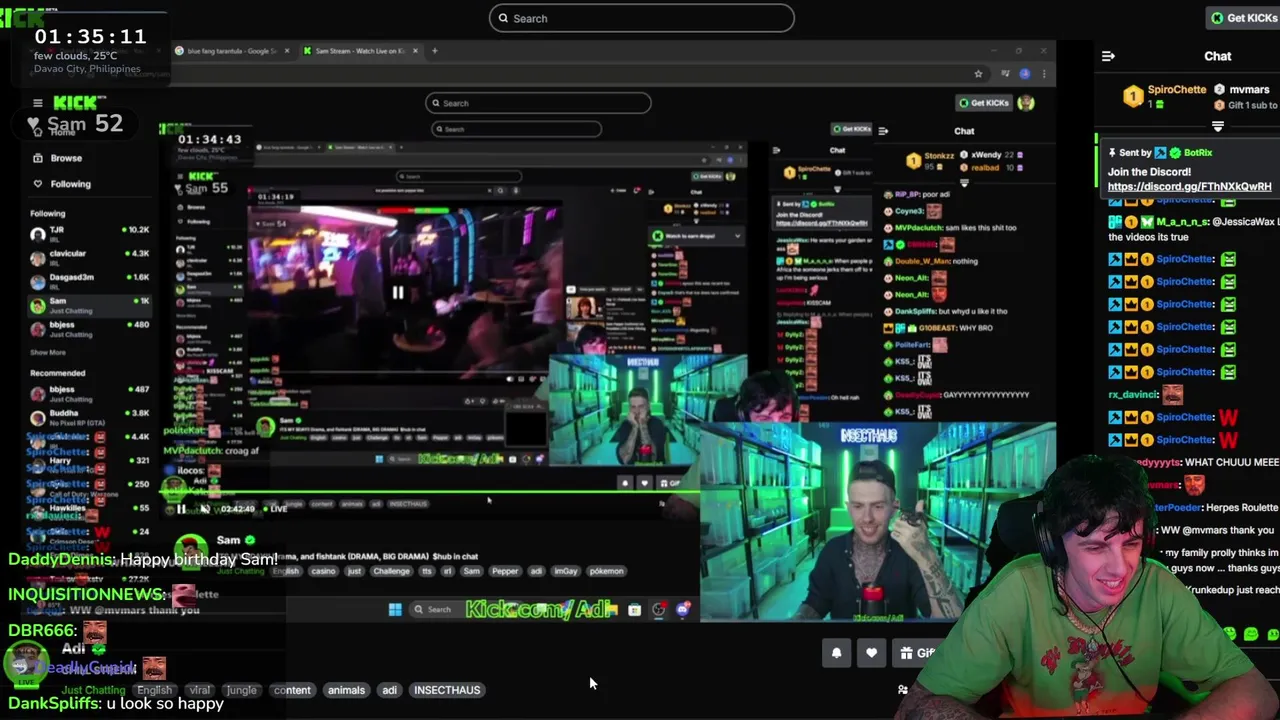Expand the chat gifters leaderboard chevron
Screen dimensions: 1280x720
click(x=1218, y=127)
